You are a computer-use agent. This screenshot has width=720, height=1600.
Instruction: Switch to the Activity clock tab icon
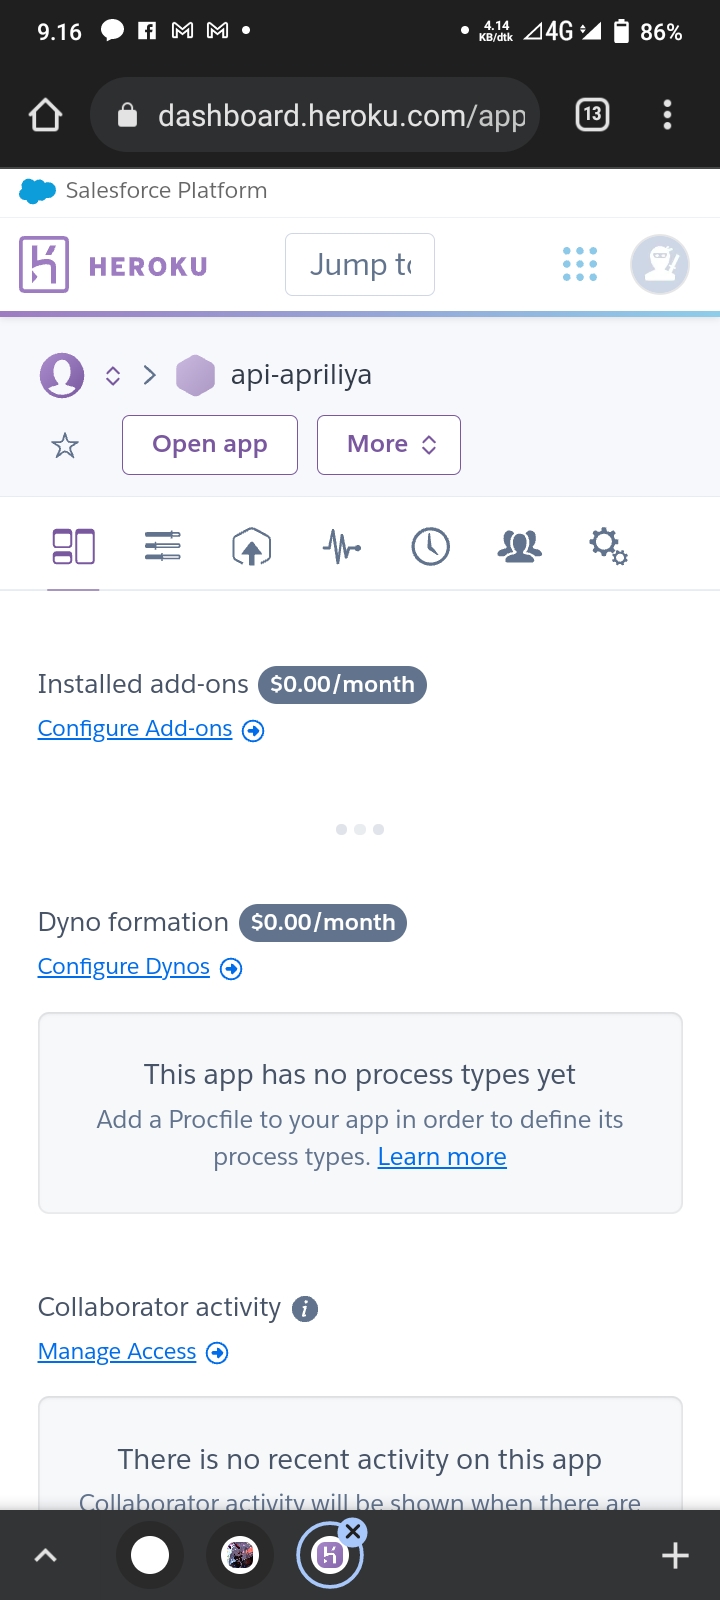click(431, 547)
